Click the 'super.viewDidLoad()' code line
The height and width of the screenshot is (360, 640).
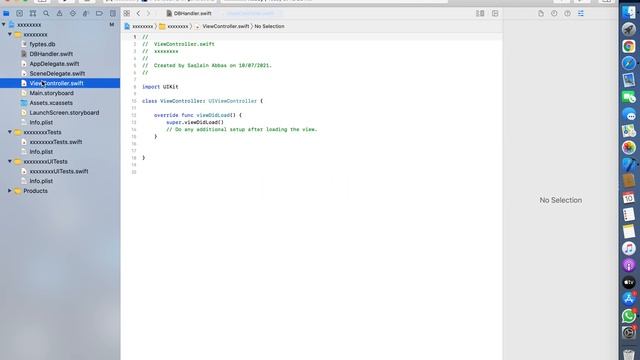195,122
